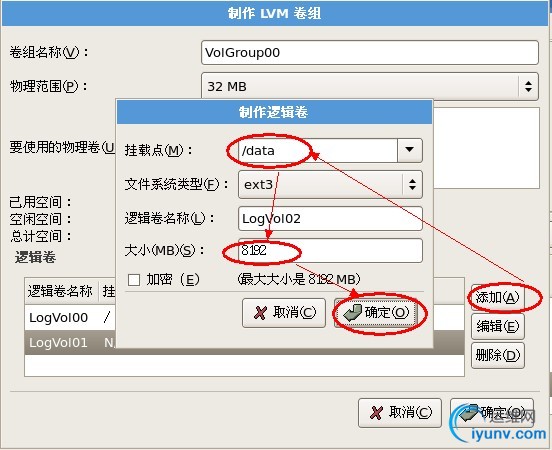Toggle the 加密 (E) encryption checkbox
552x450 pixels.
pyautogui.click(x=134, y=280)
